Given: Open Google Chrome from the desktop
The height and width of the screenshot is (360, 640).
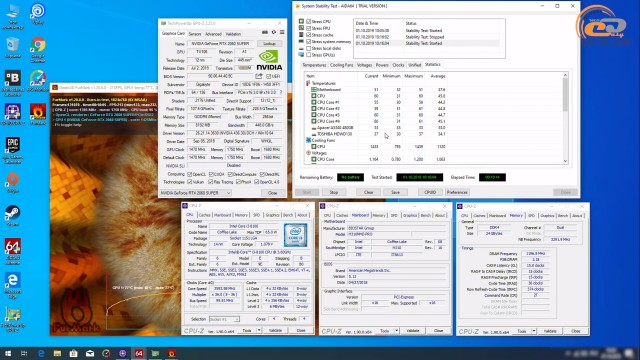Looking at the screenshot, I should [38, 50].
